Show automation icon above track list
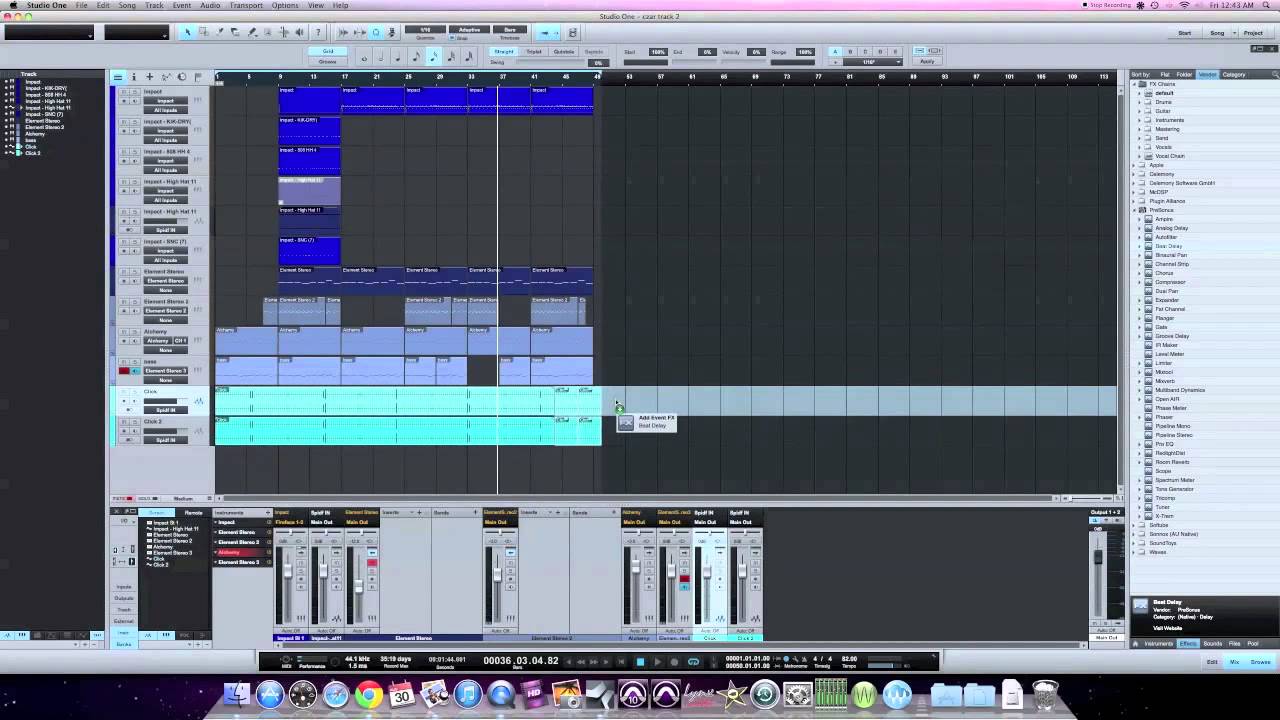The image size is (1280, 720). click(165, 77)
